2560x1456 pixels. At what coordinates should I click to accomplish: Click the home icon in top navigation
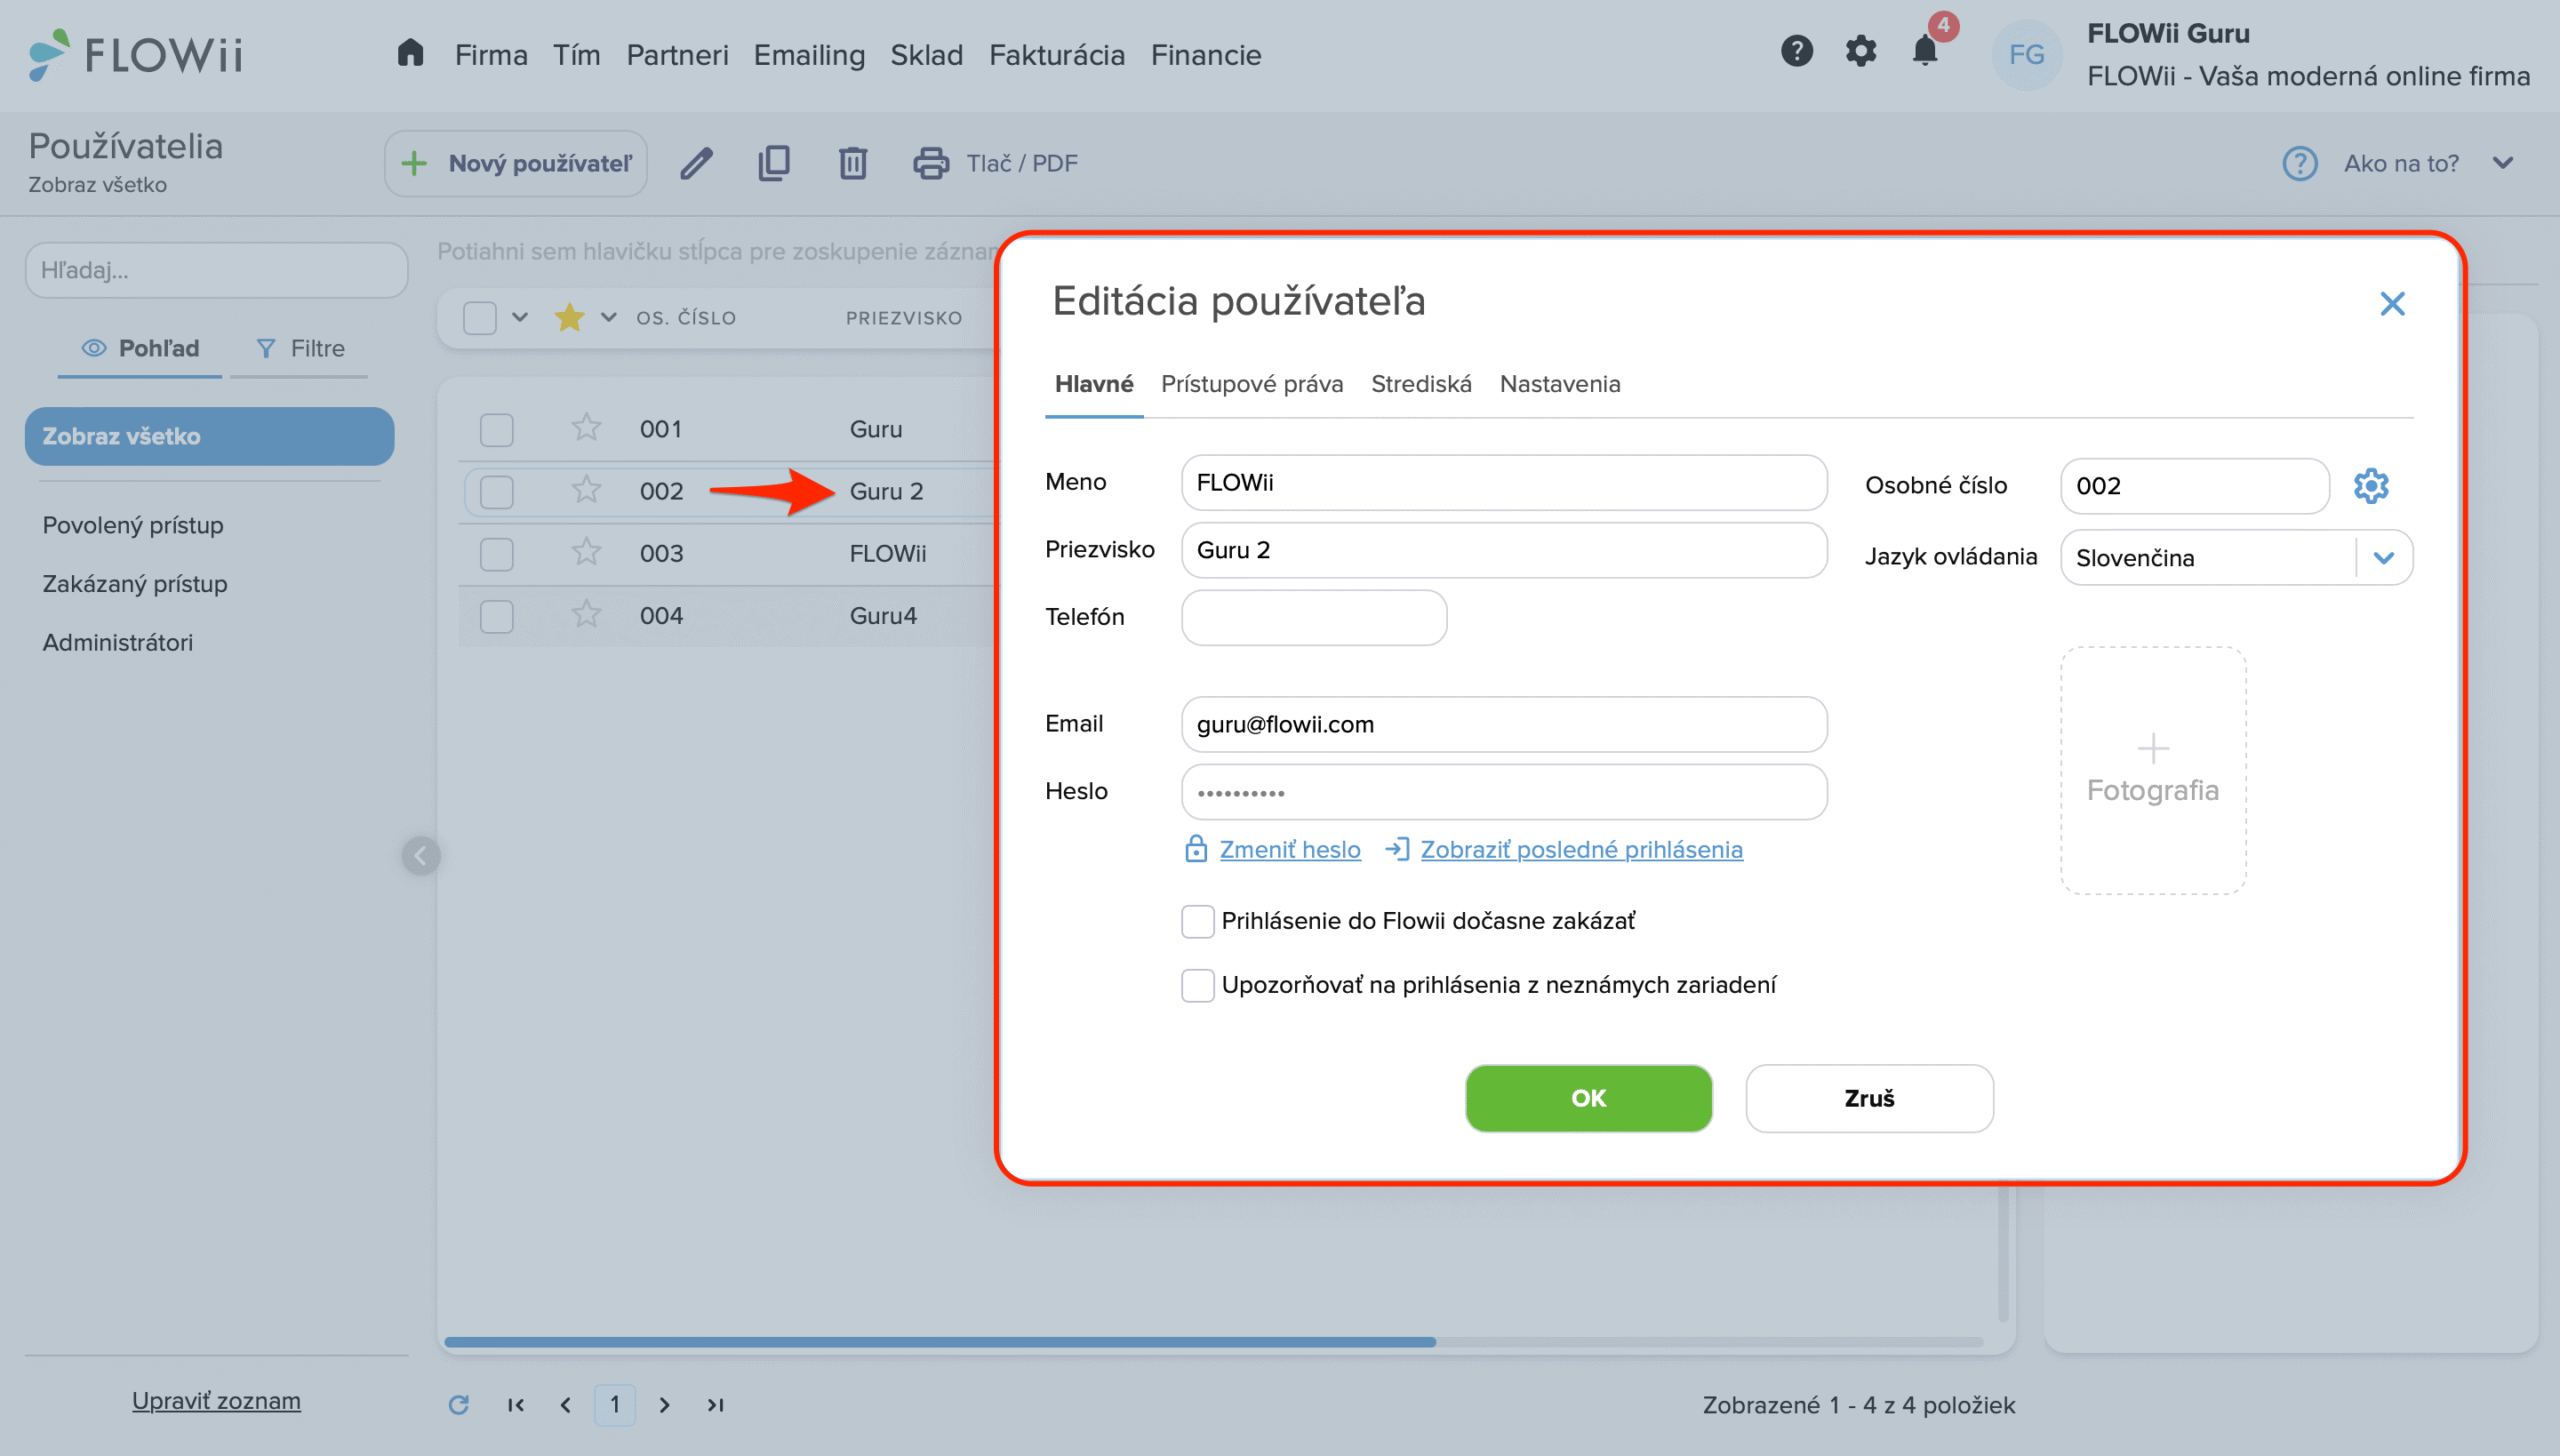[410, 54]
